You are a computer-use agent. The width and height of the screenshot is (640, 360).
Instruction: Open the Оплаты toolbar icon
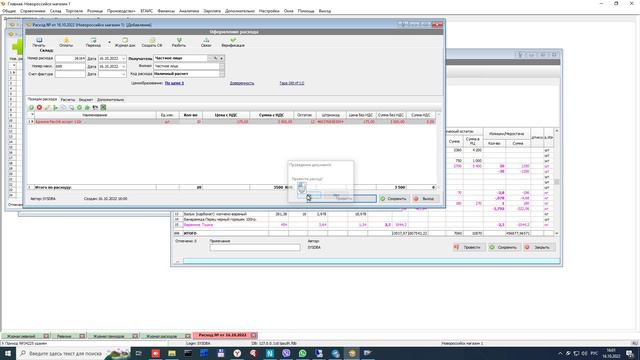point(66,42)
